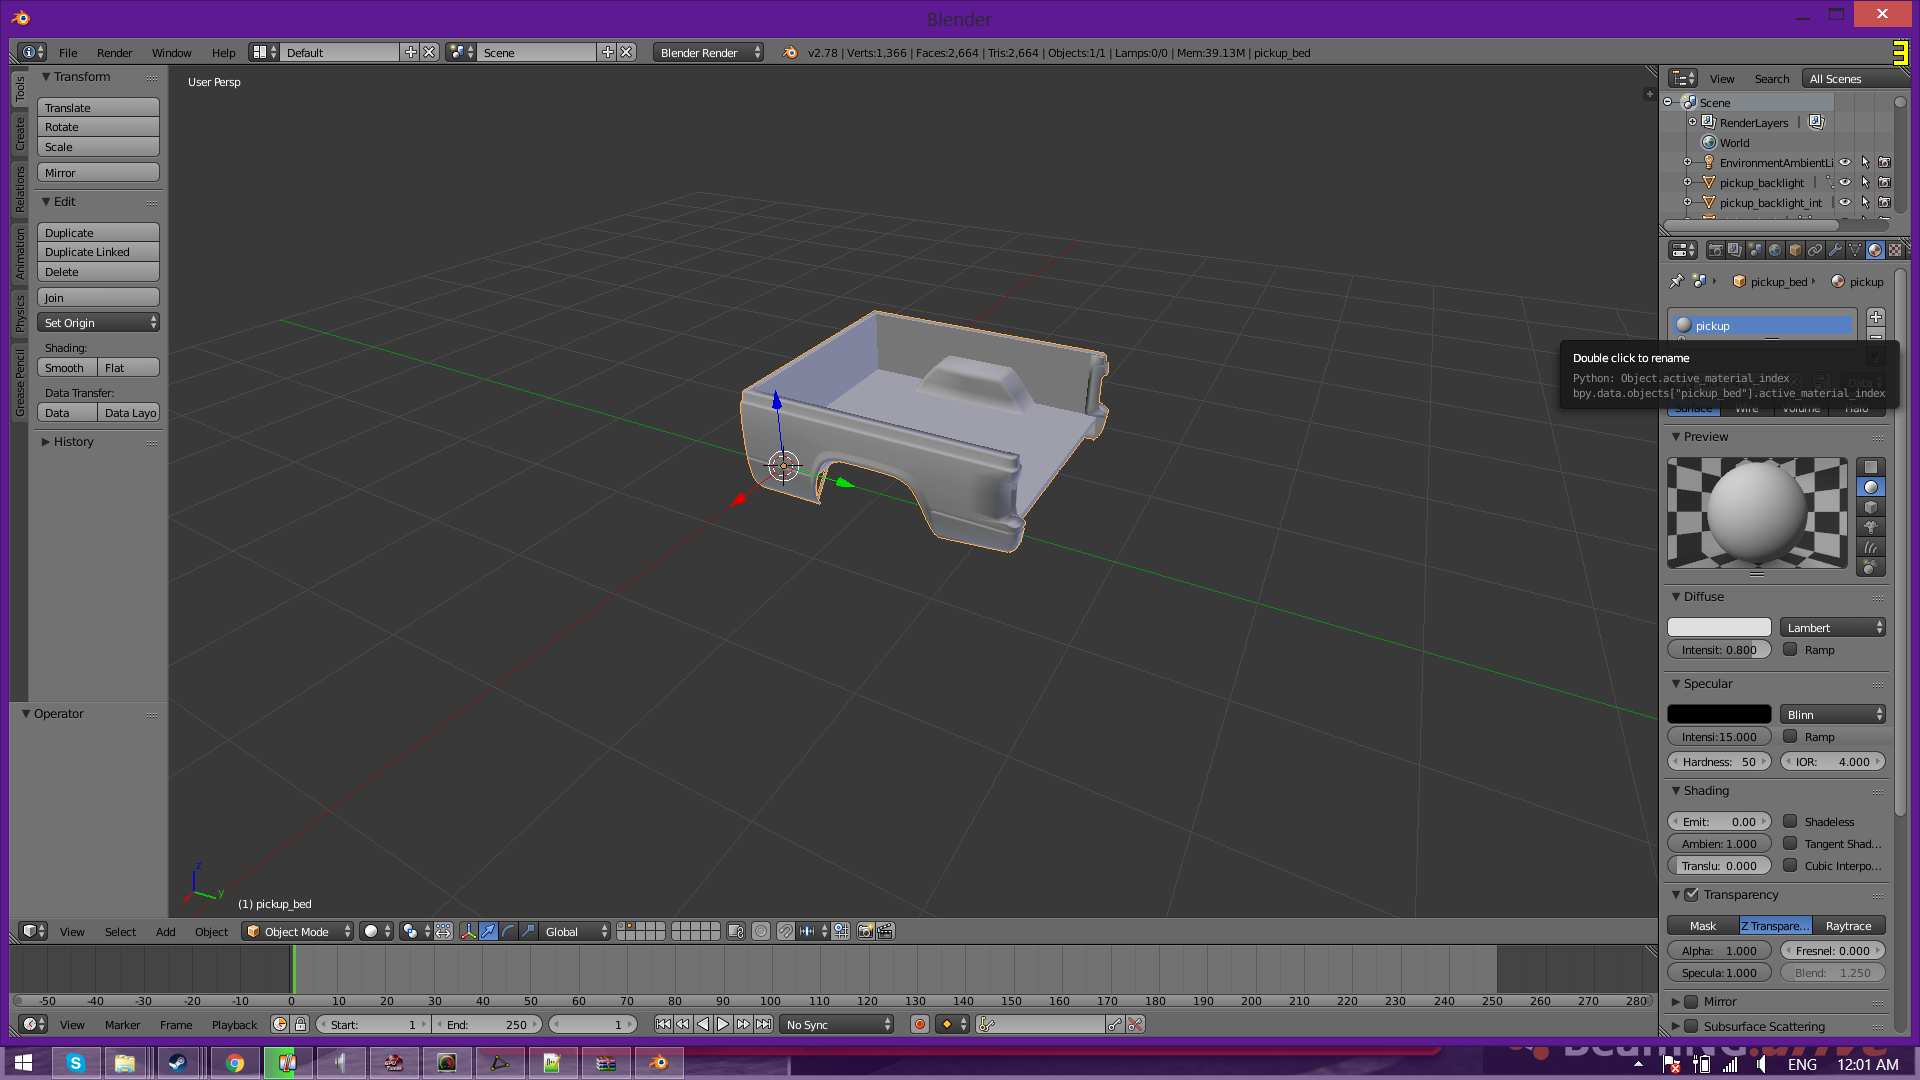Open the Blender Render engine dropdown

pyautogui.click(x=708, y=52)
